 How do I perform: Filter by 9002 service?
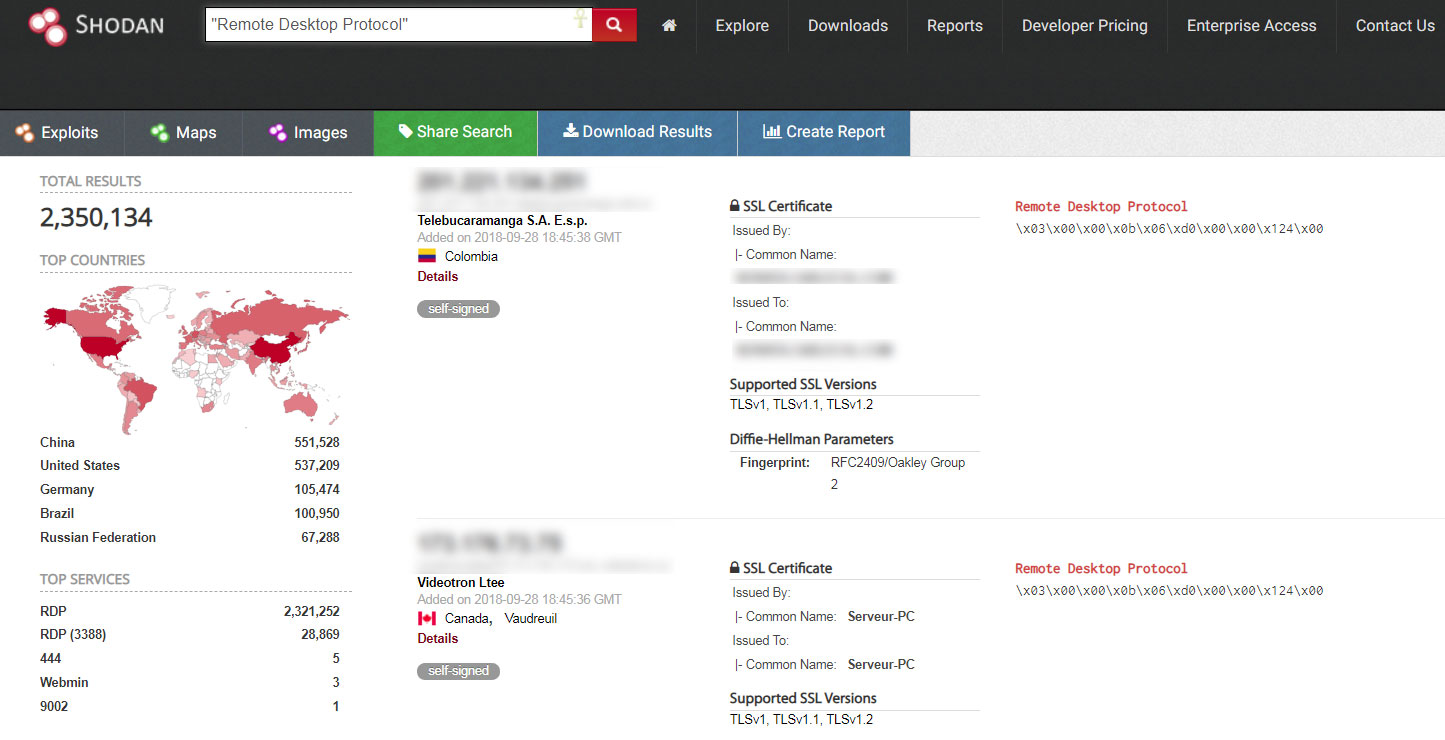[x=54, y=706]
